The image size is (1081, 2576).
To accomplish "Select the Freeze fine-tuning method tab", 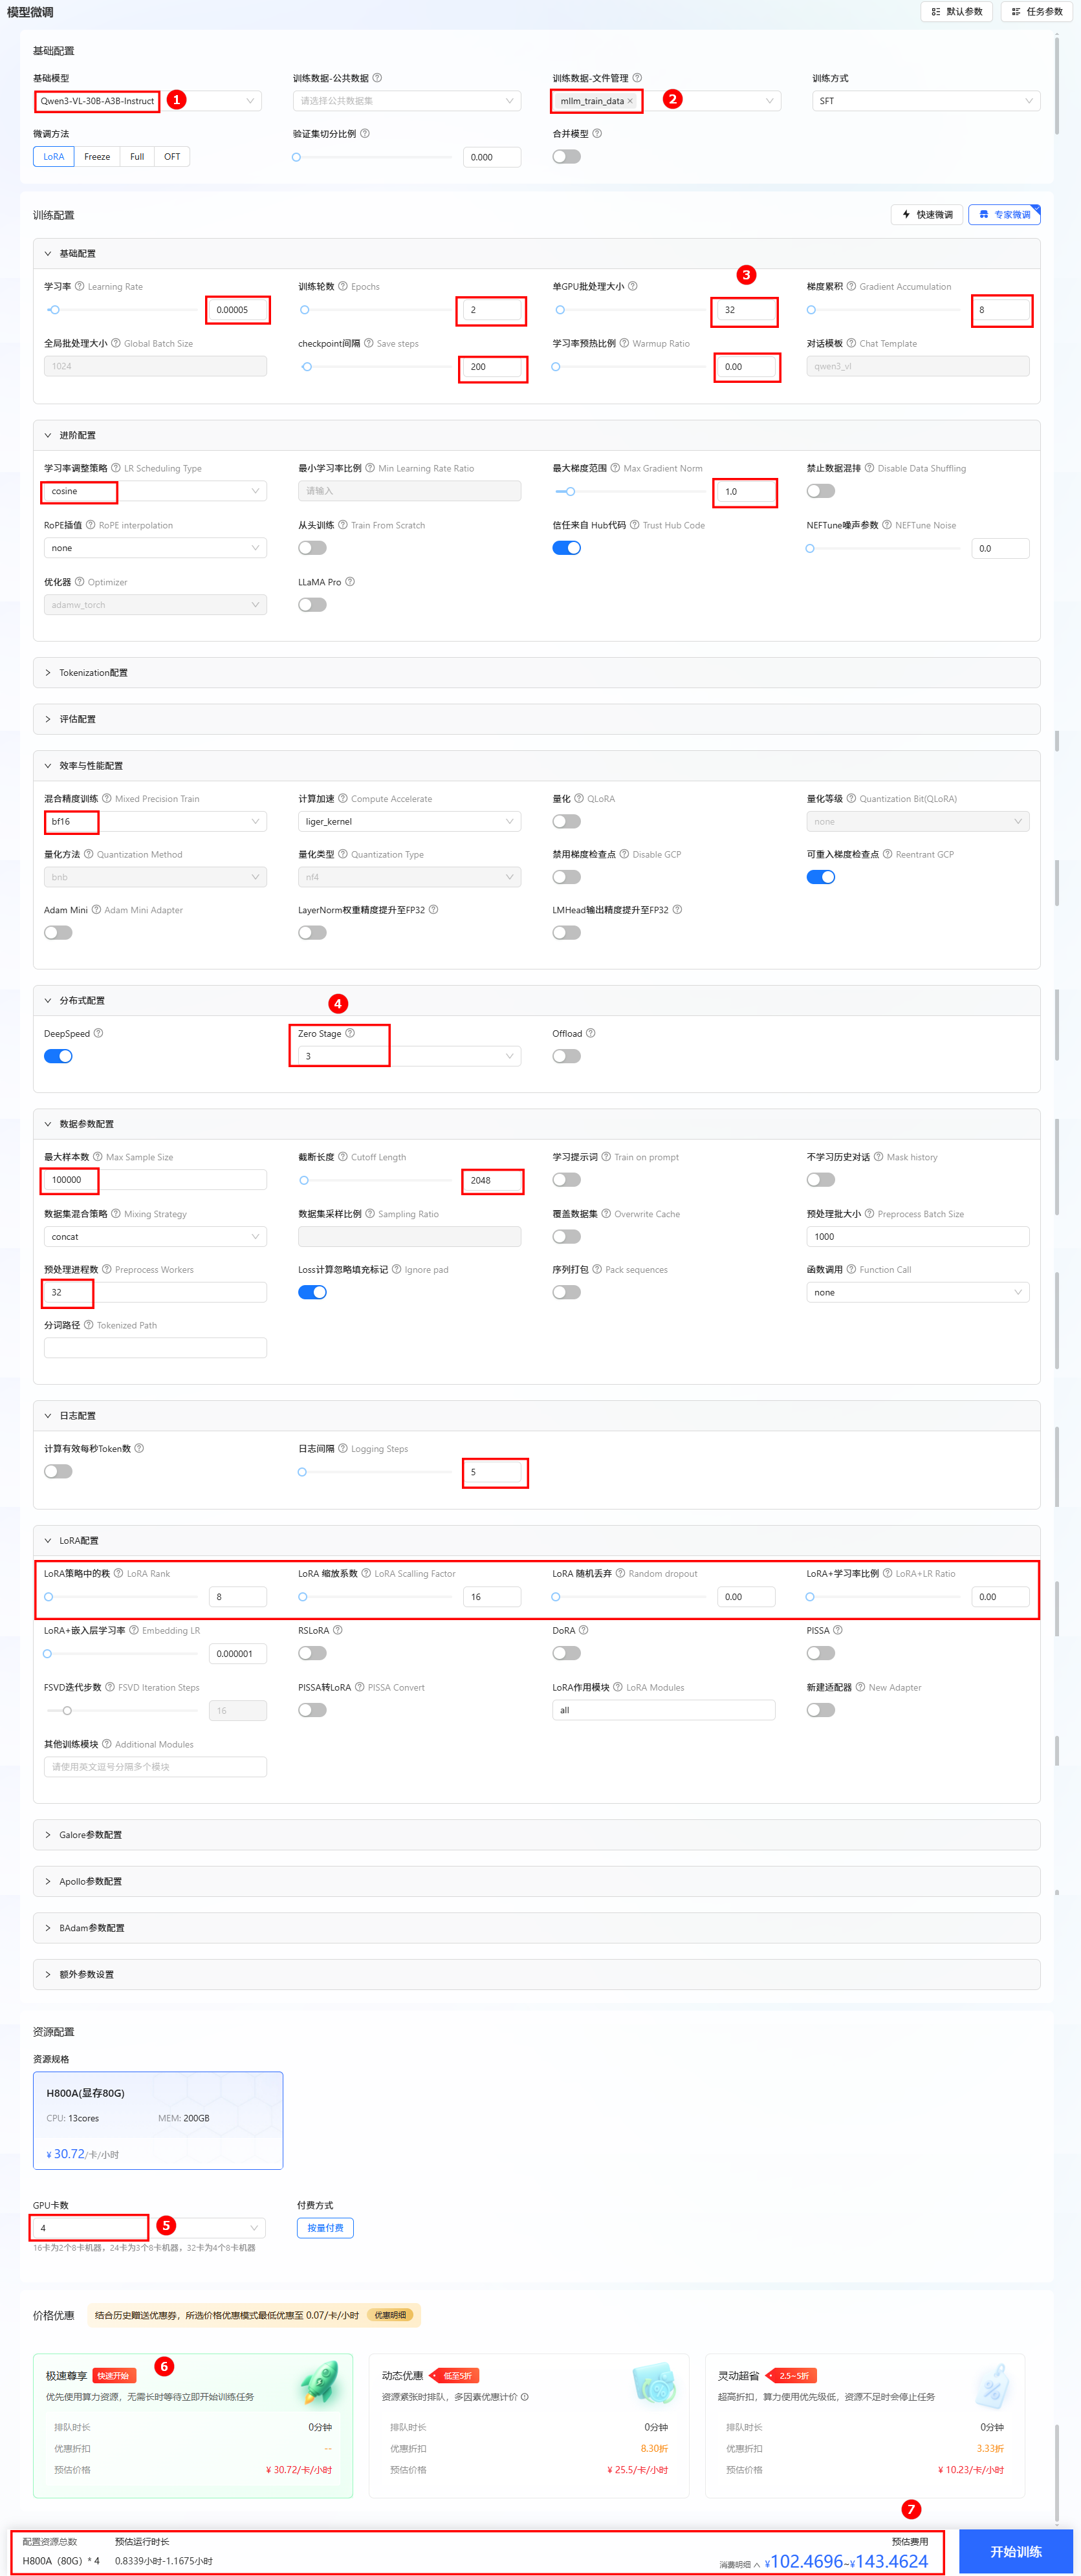I will pyautogui.click(x=97, y=157).
